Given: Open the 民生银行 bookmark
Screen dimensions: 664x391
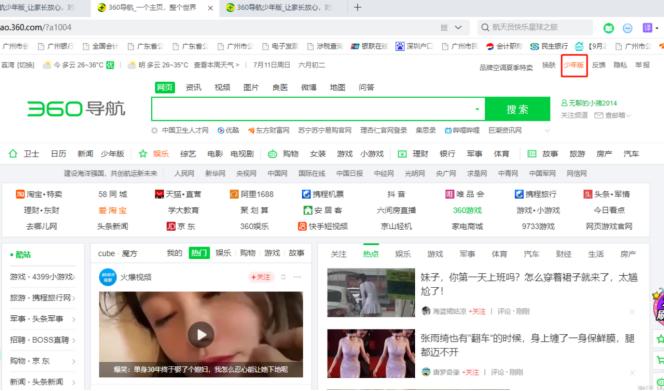Looking at the screenshot, I should 549,46.
